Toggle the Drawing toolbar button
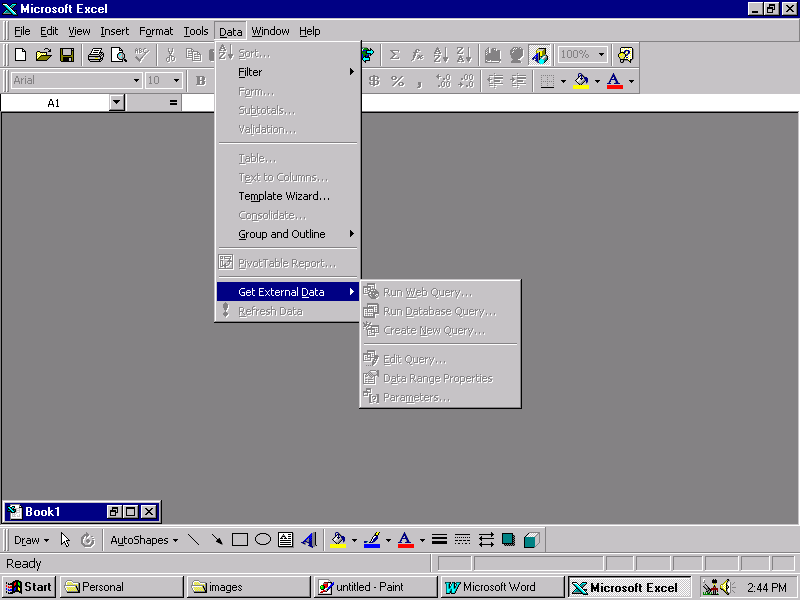800x600 pixels. 540,55
